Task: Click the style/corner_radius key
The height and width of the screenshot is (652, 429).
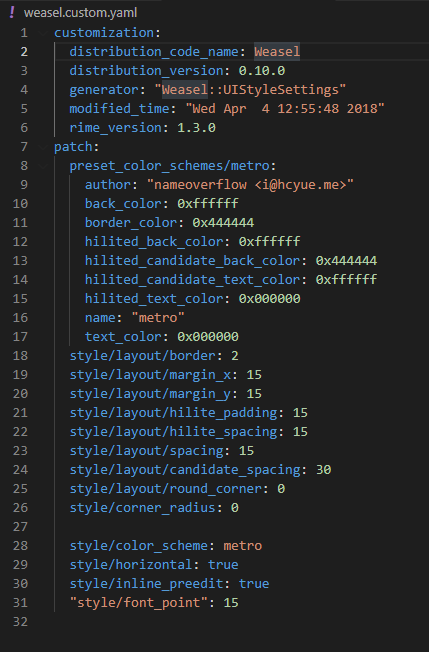Action: (143, 507)
